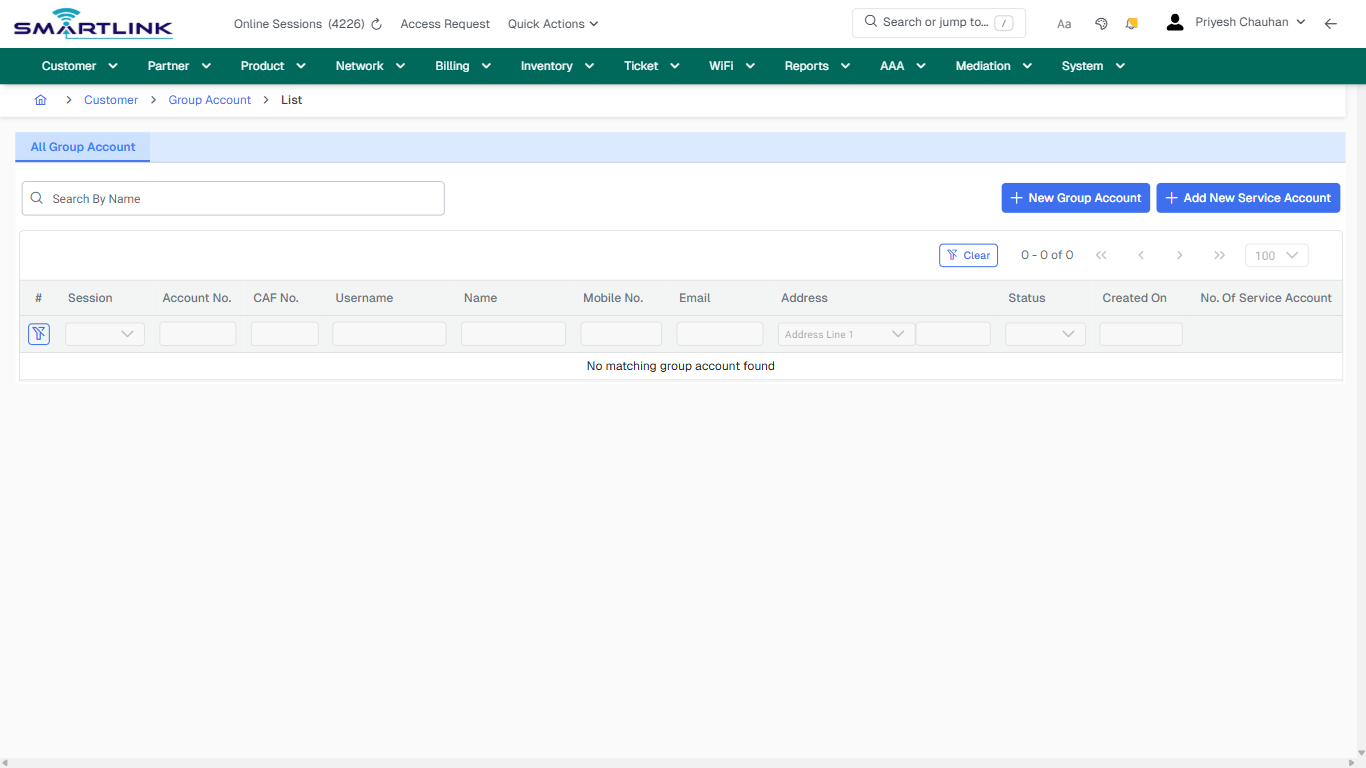Click the Add New Service Account button
Viewport: 1366px width, 768px height.
tap(1248, 198)
